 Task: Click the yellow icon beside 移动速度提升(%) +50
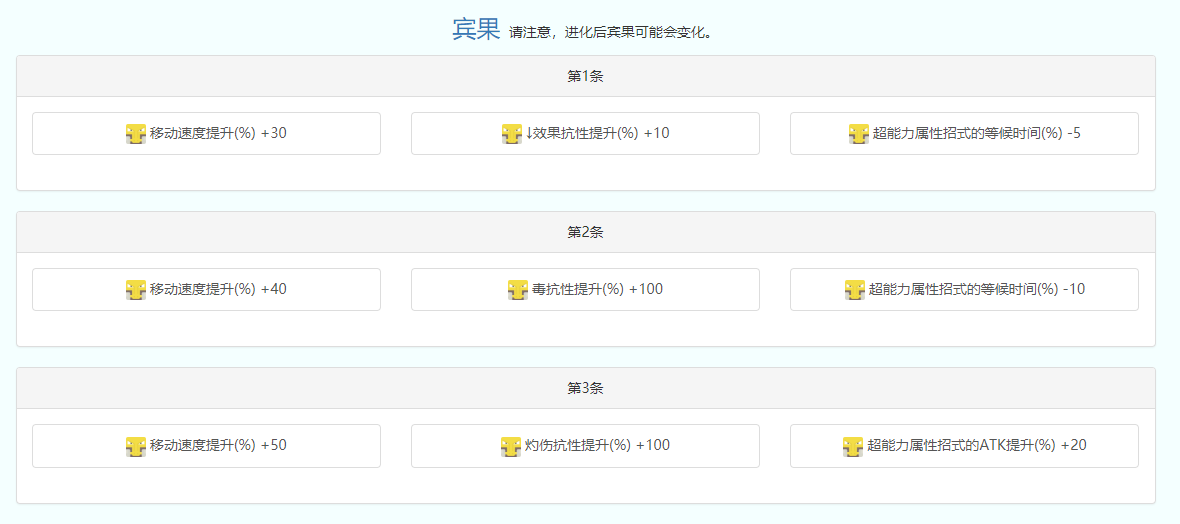click(x=135, y=446)
